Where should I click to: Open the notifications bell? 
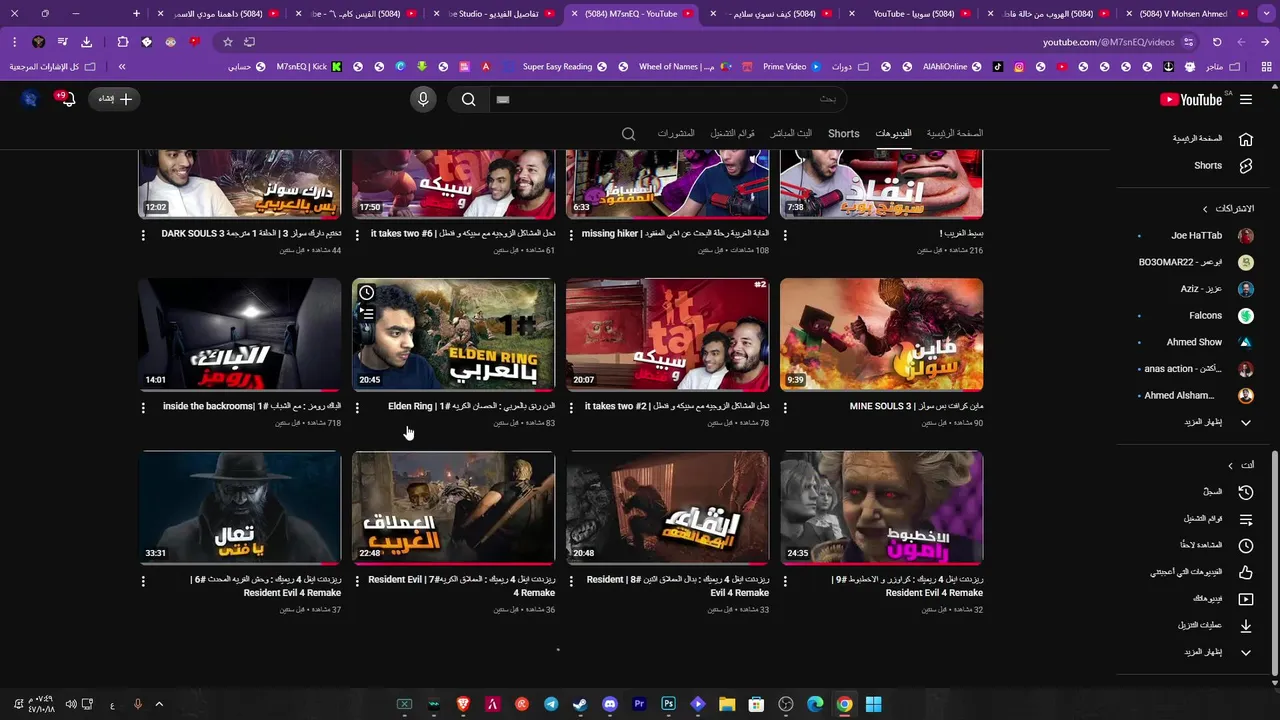coord(67,99)
